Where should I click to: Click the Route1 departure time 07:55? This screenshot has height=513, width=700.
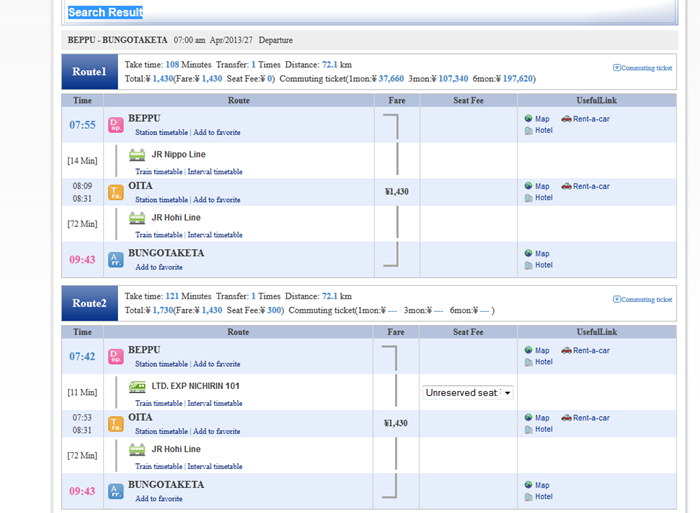[x=82, y=125]
